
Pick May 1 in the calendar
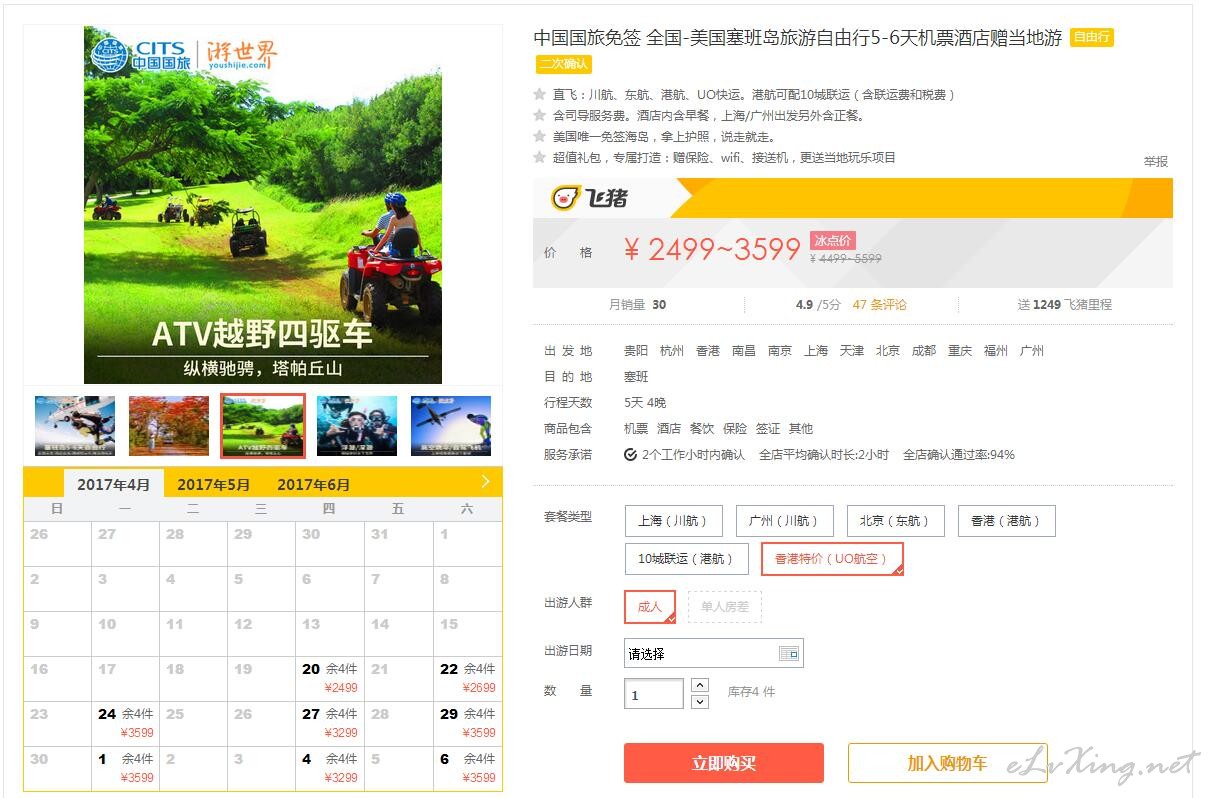pos(126,768)
